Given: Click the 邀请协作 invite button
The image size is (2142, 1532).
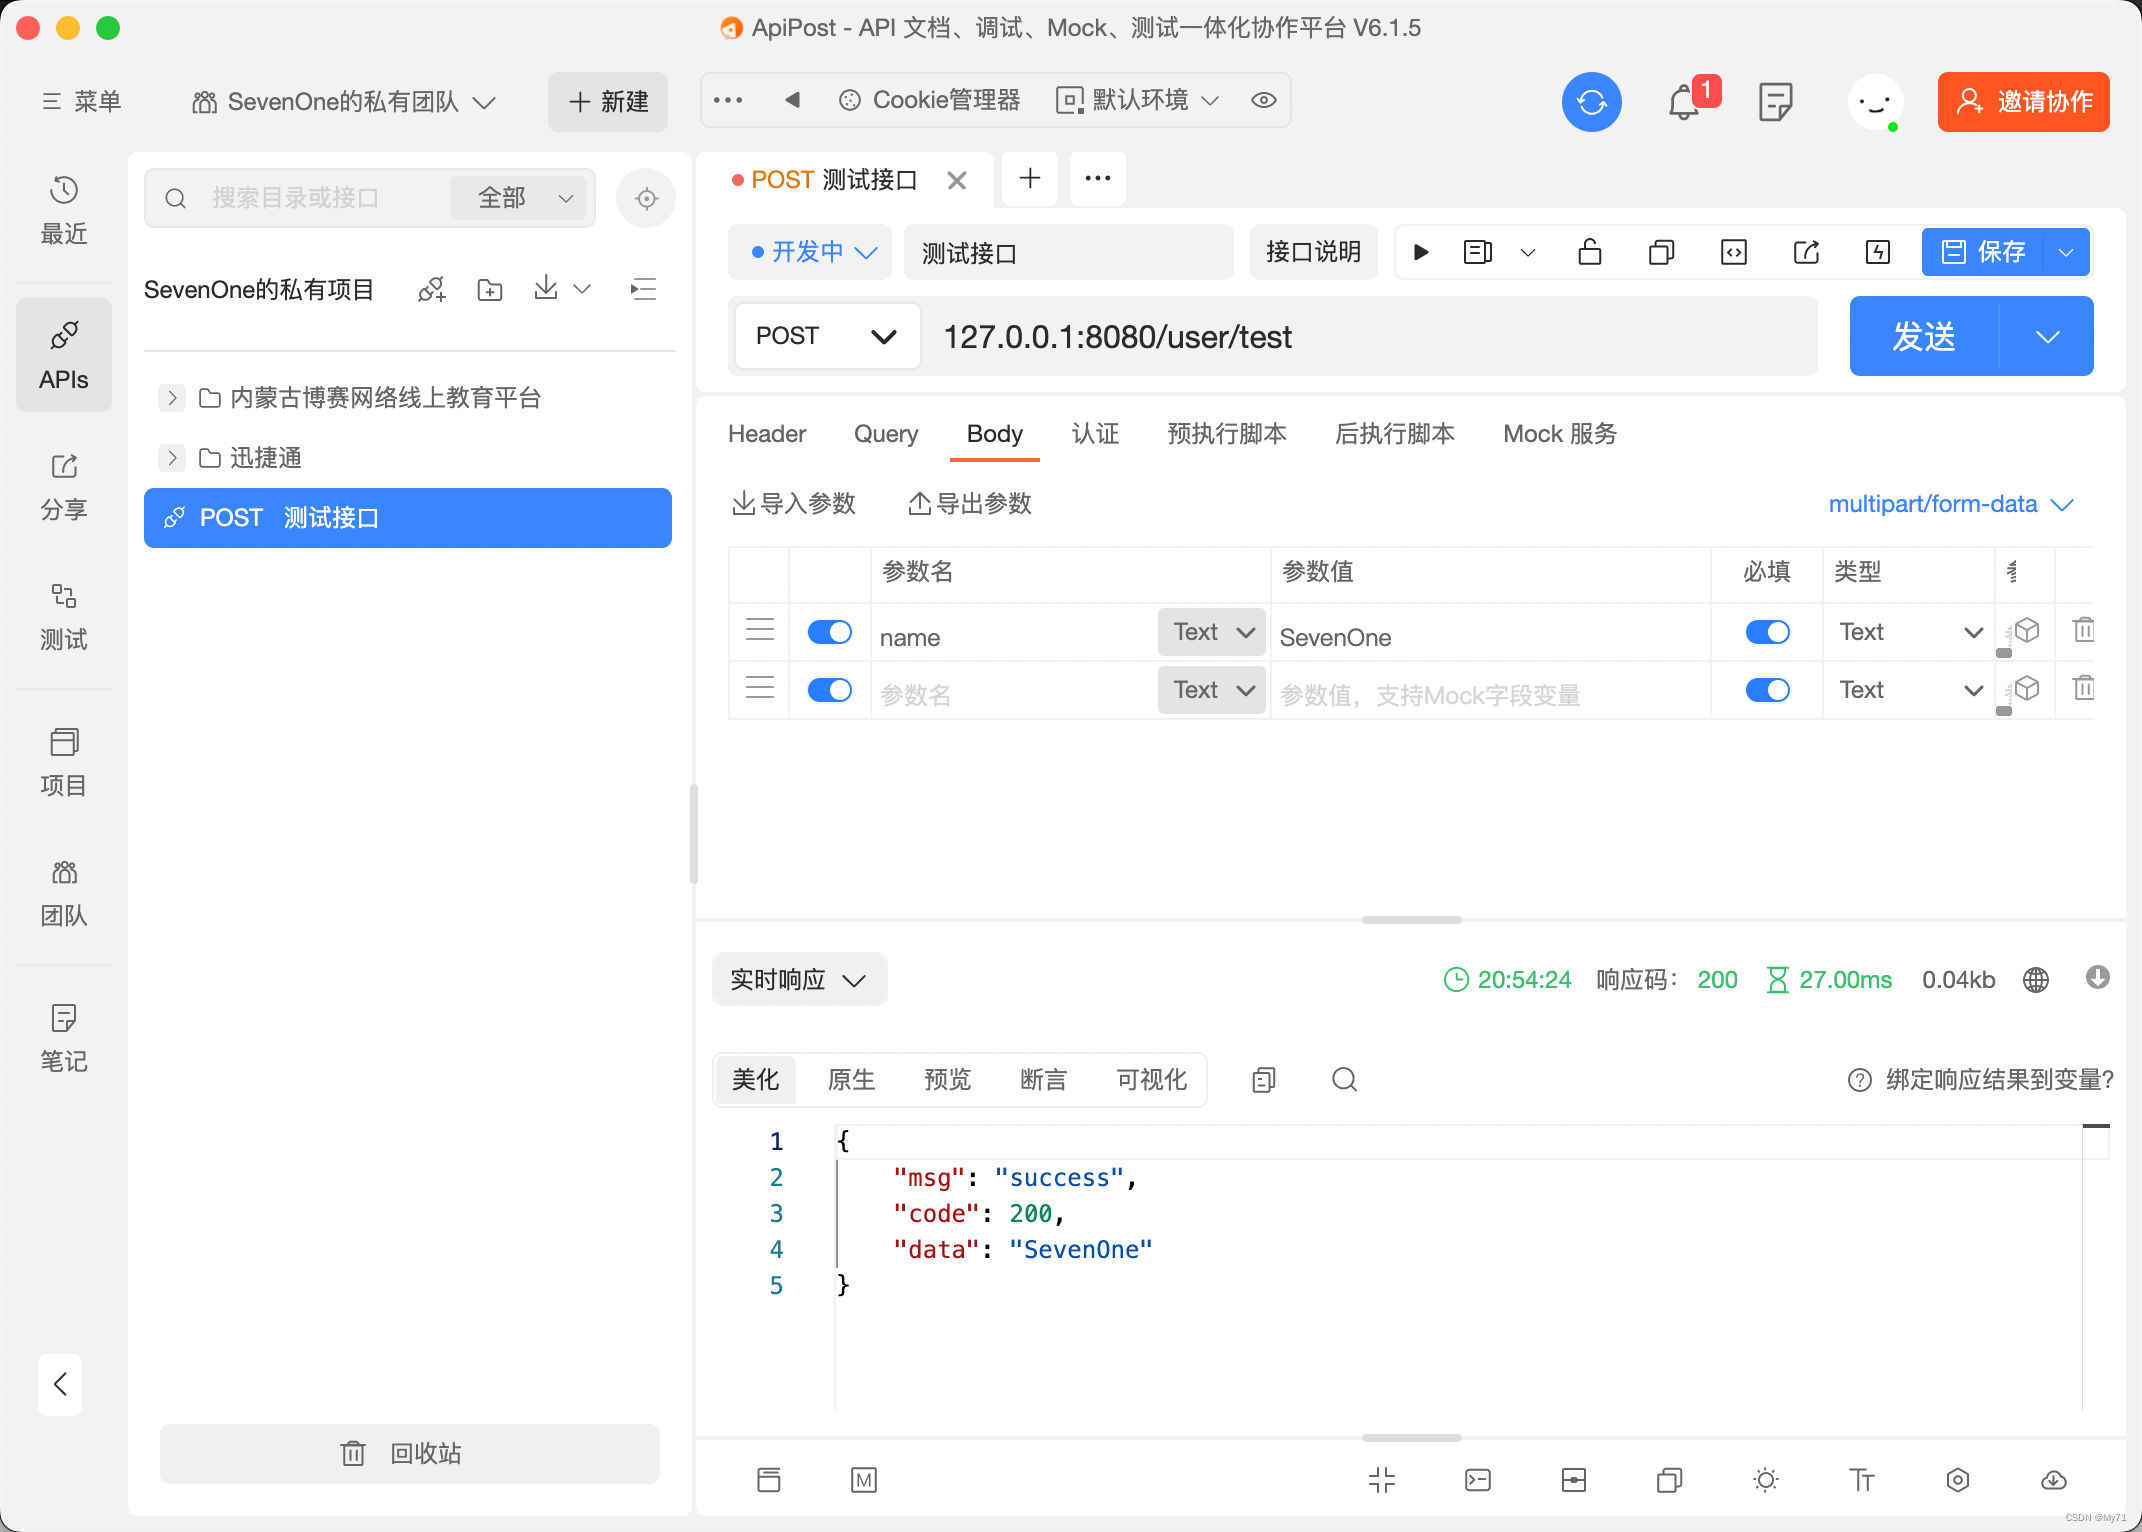Looking at the screenshot, I should coord(2023,102).
